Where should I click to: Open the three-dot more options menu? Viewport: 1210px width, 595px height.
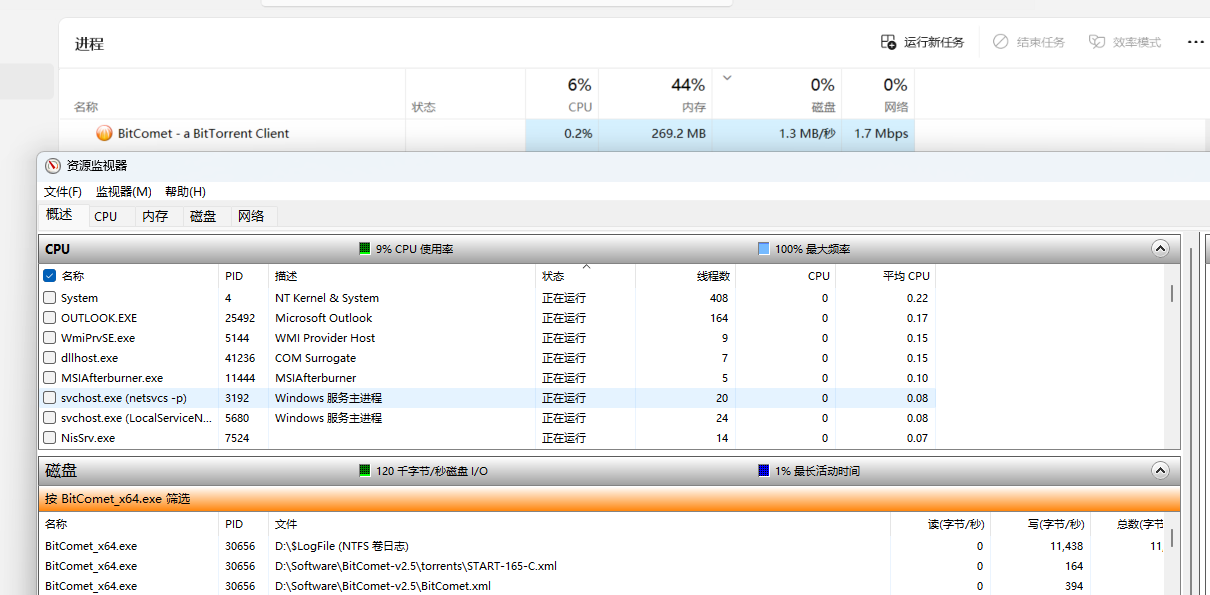pos(1195,42)
